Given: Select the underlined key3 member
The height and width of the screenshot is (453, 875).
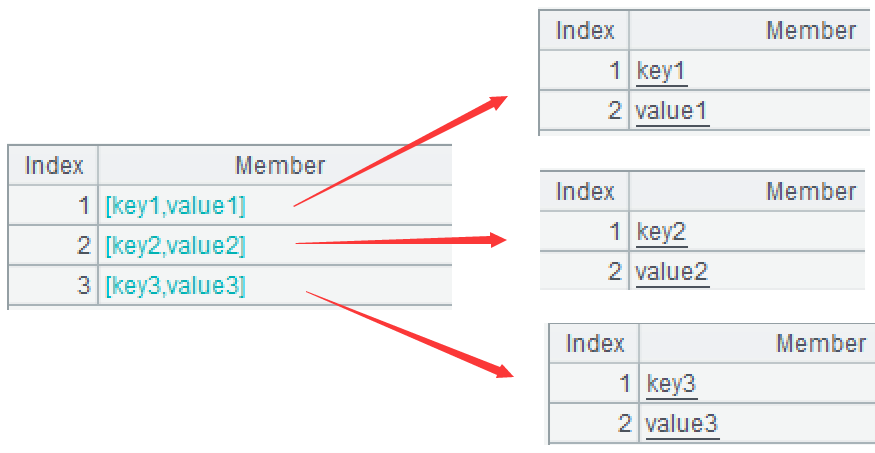Looking at the screenshot, I should point(671,384).
